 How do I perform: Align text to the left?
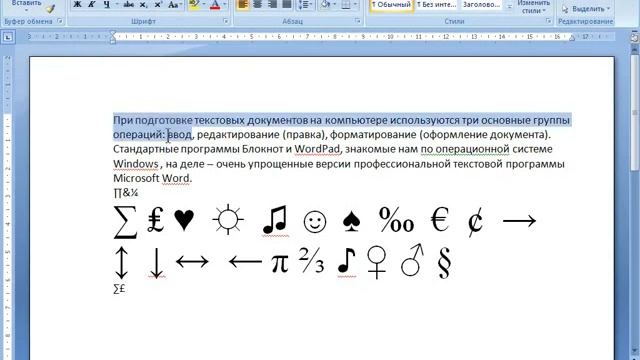242,5
